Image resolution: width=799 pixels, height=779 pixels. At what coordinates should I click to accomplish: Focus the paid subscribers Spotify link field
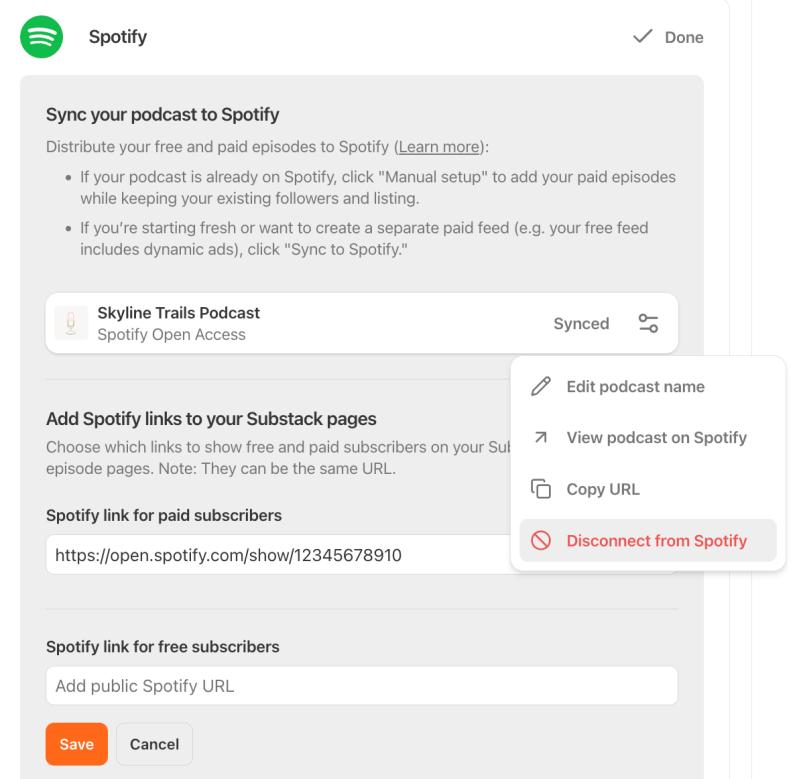(x=278, y=554)
